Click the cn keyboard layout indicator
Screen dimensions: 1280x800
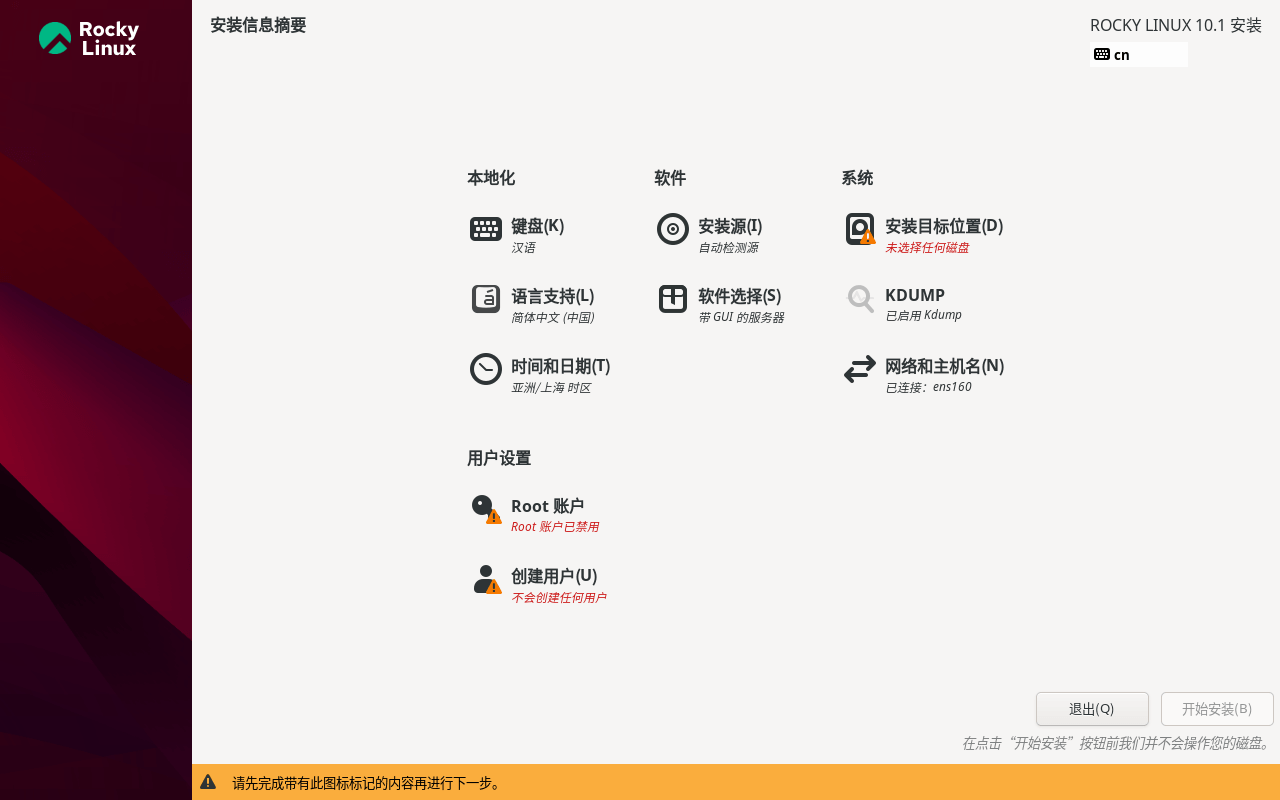(x=1139, y=54)
